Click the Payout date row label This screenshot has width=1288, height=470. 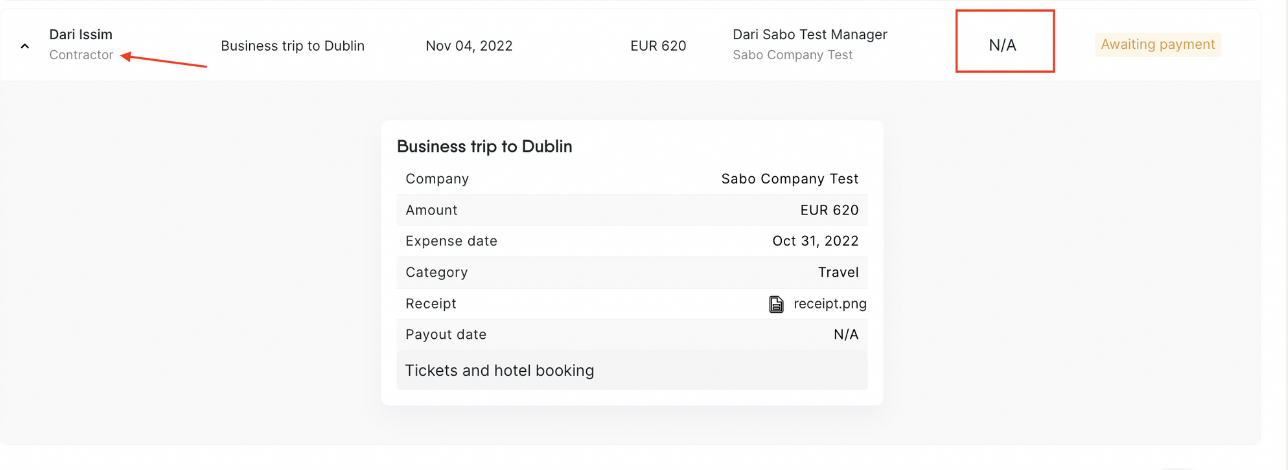pos(446,334)
